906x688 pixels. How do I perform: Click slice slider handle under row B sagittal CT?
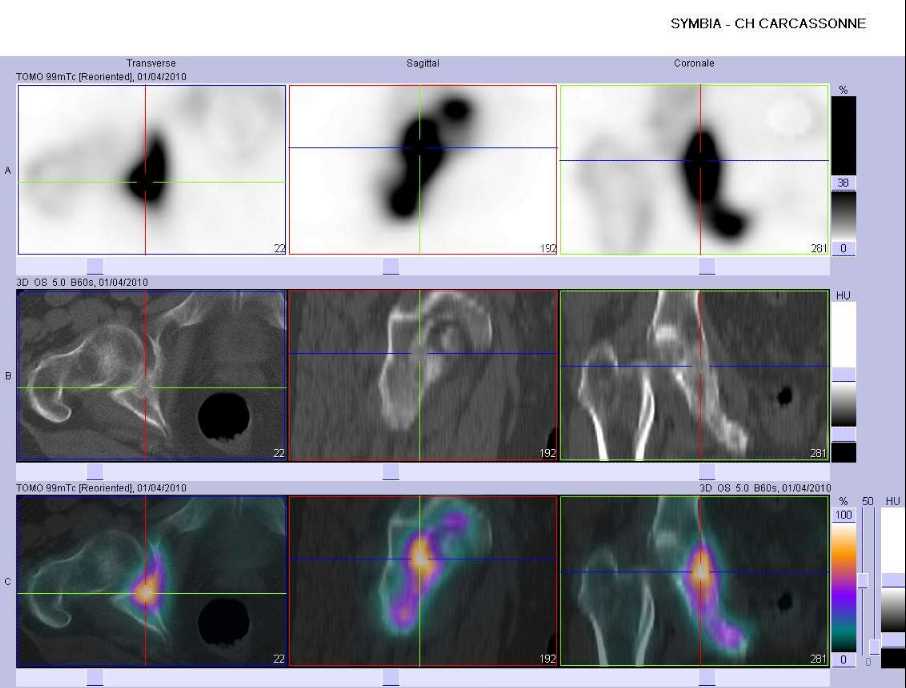[x=391, y=472]
